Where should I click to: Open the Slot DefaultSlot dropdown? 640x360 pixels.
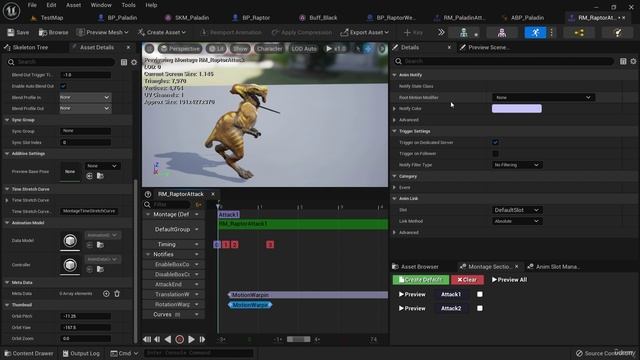tap(516, 210)
